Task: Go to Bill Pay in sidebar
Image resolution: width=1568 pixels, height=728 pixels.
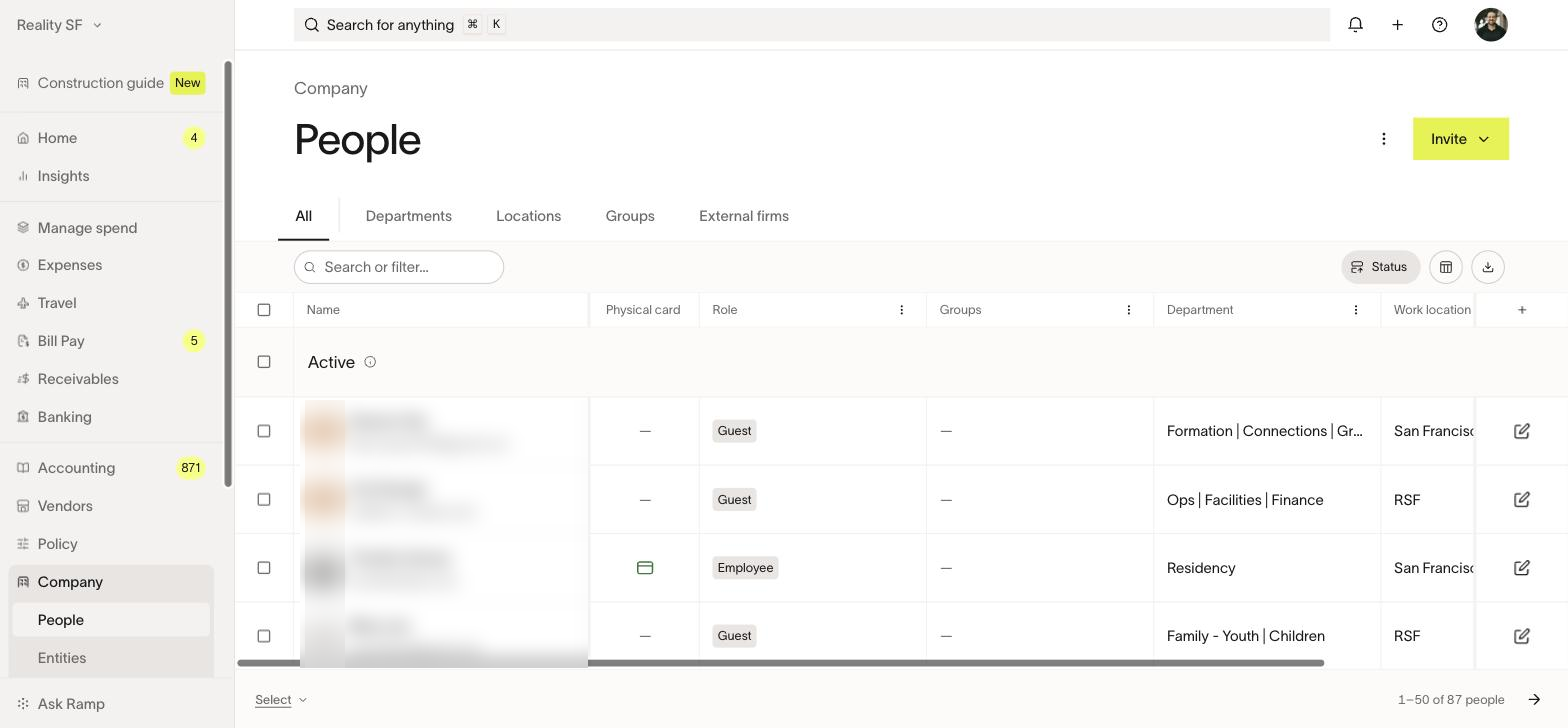Action: click(111, 341)
